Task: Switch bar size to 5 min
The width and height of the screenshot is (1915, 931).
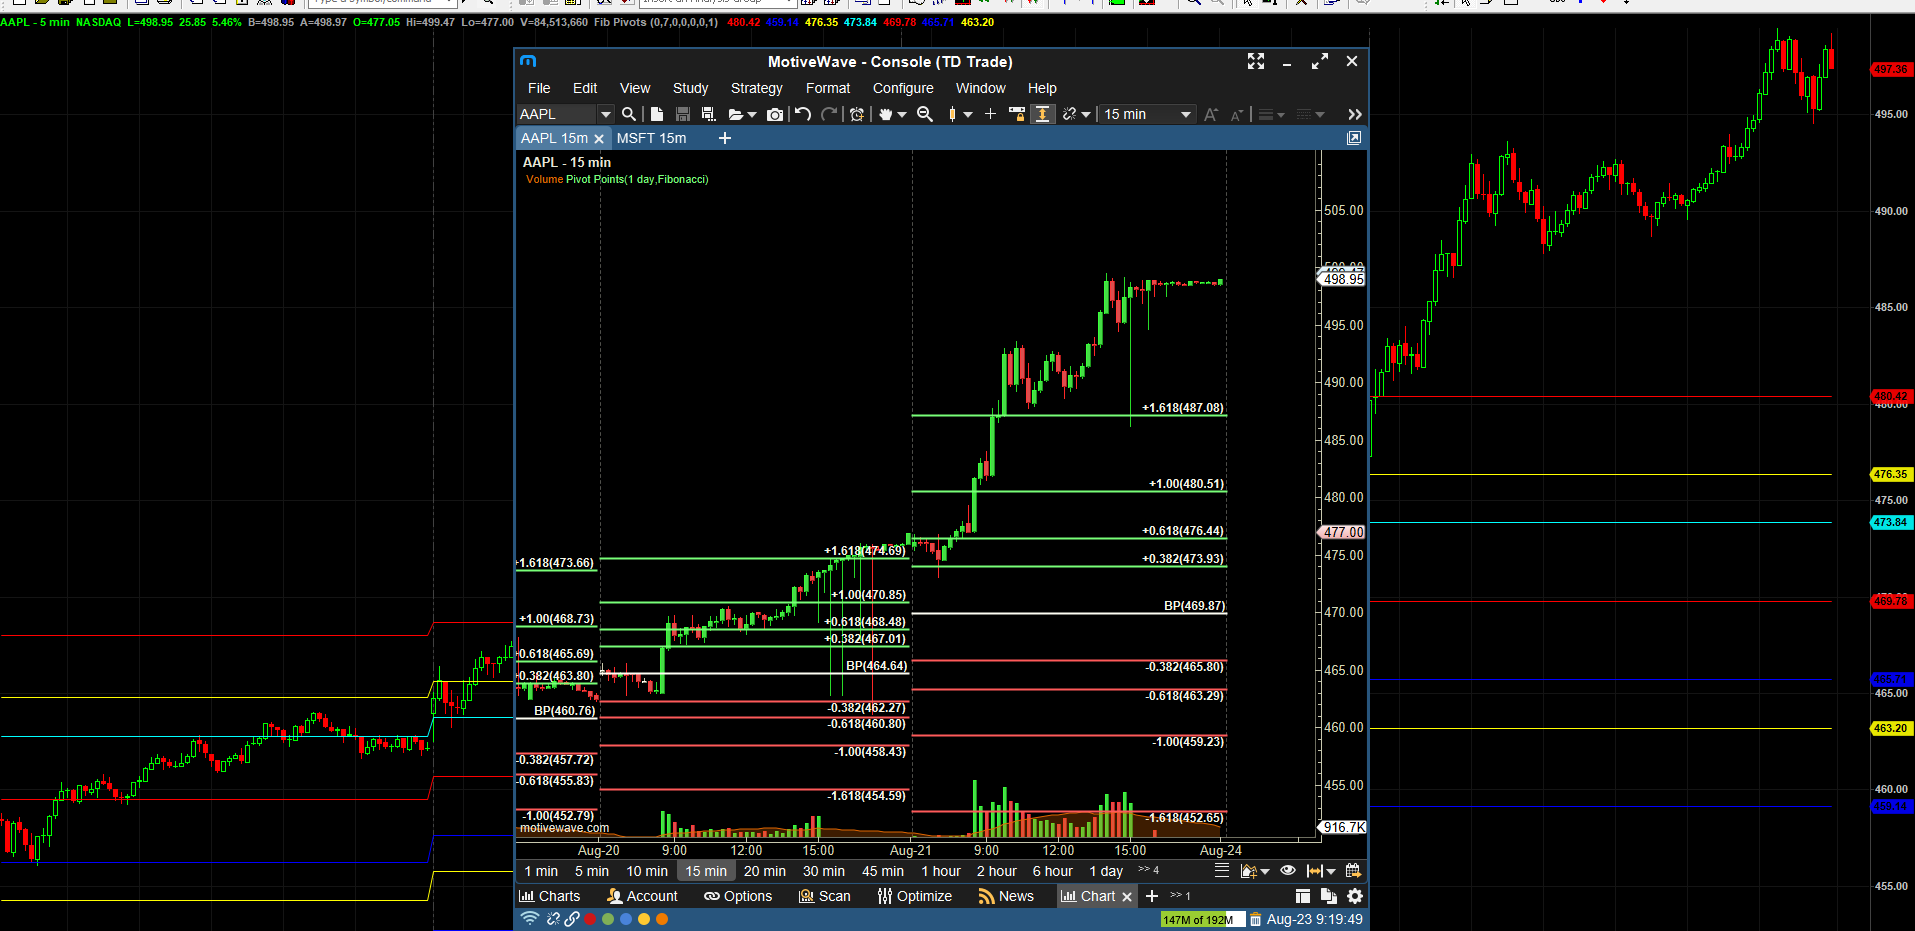Action: click(592, 871)
